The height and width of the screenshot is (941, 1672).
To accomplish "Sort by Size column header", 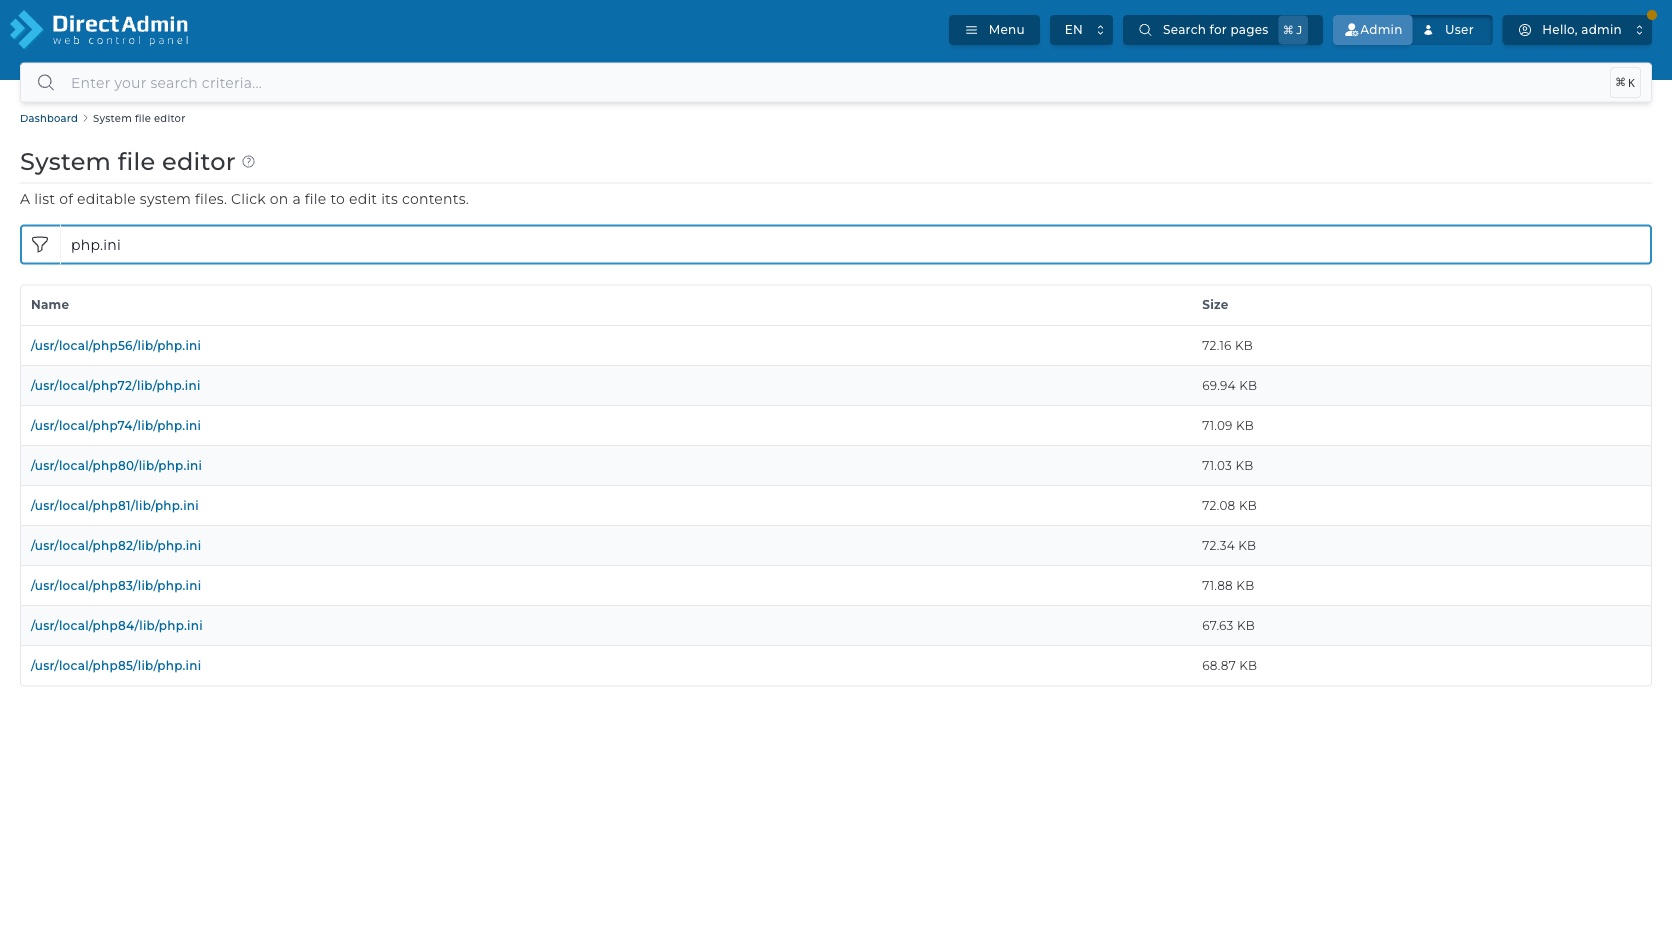I will [x=1215, y=305].
